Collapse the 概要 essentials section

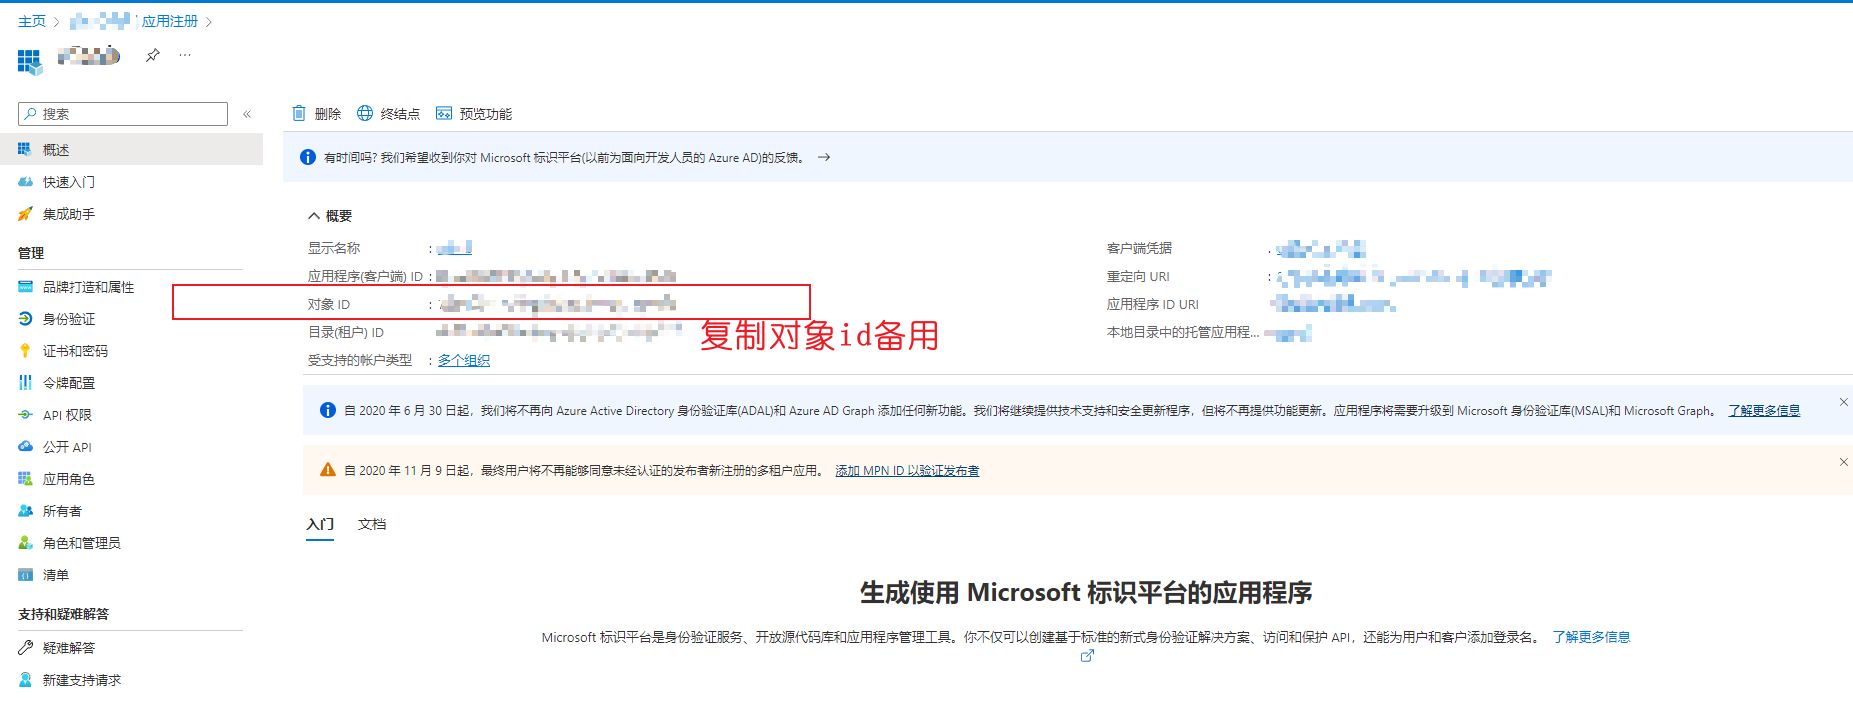330,216
